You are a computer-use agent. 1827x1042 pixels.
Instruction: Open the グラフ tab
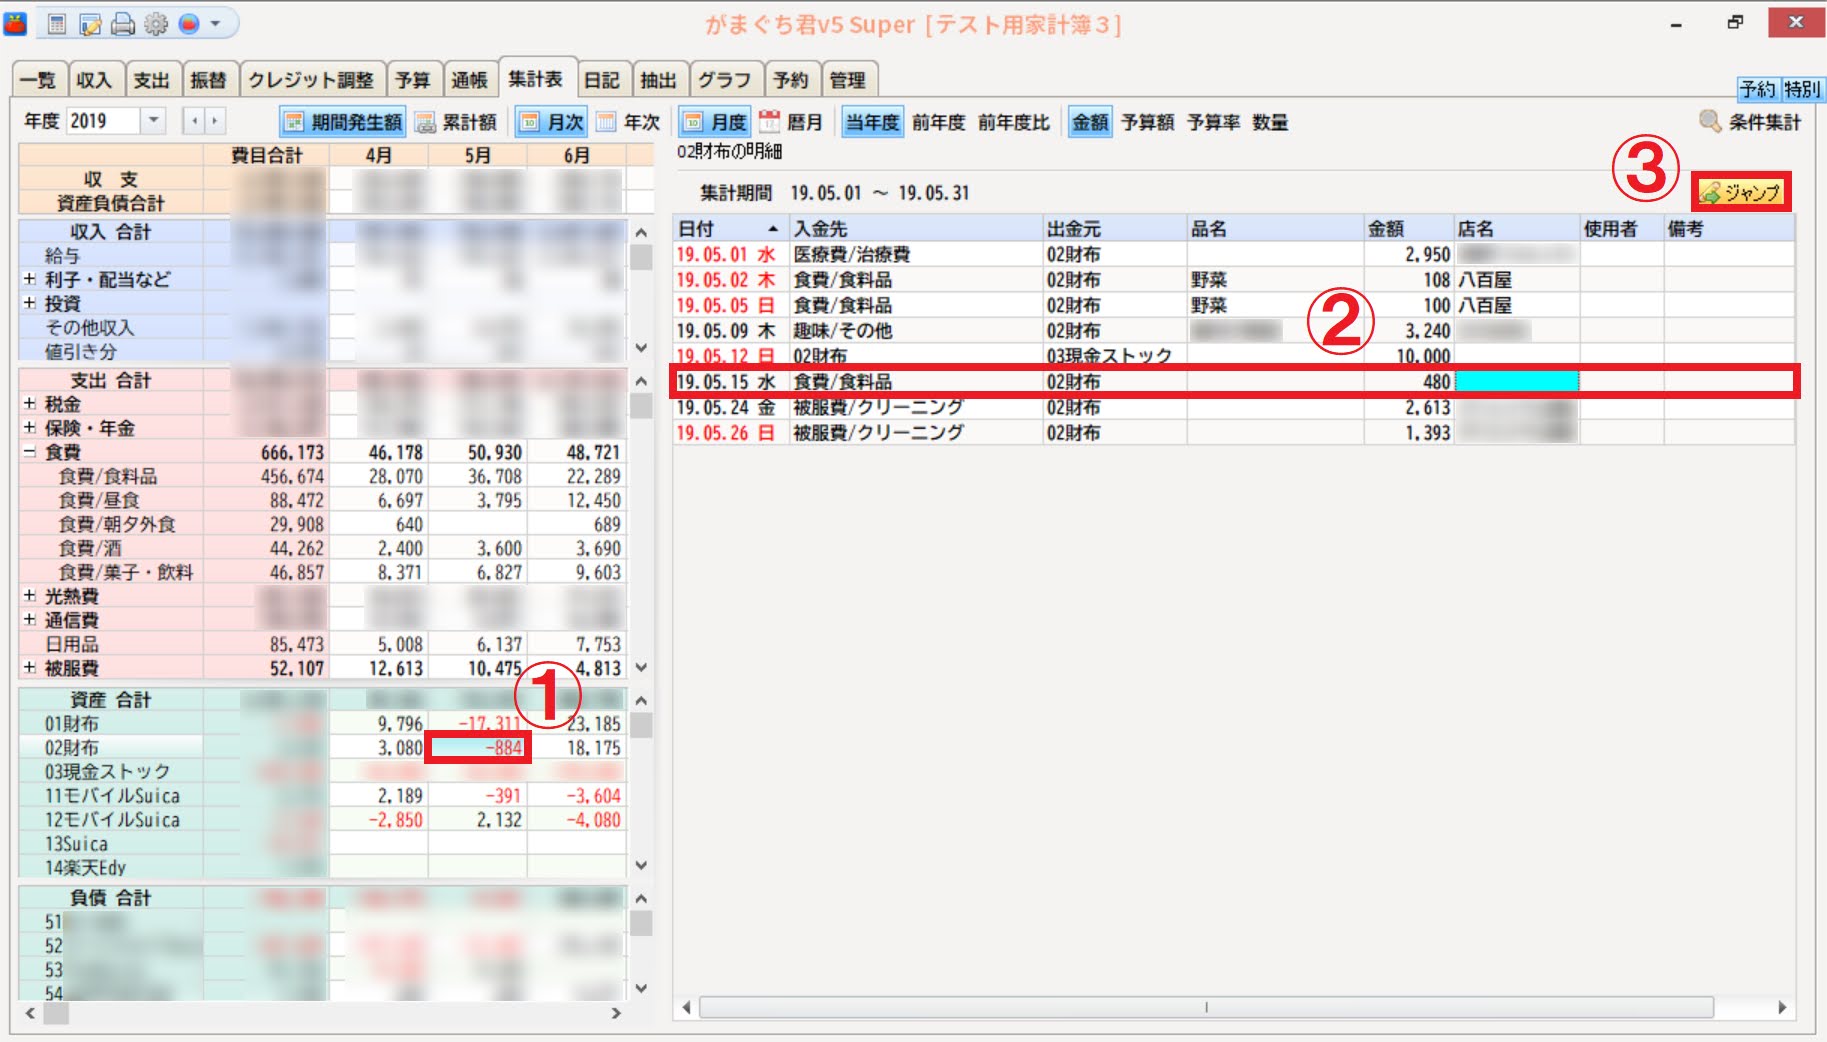pyautogui.click(x=724, y=80)
